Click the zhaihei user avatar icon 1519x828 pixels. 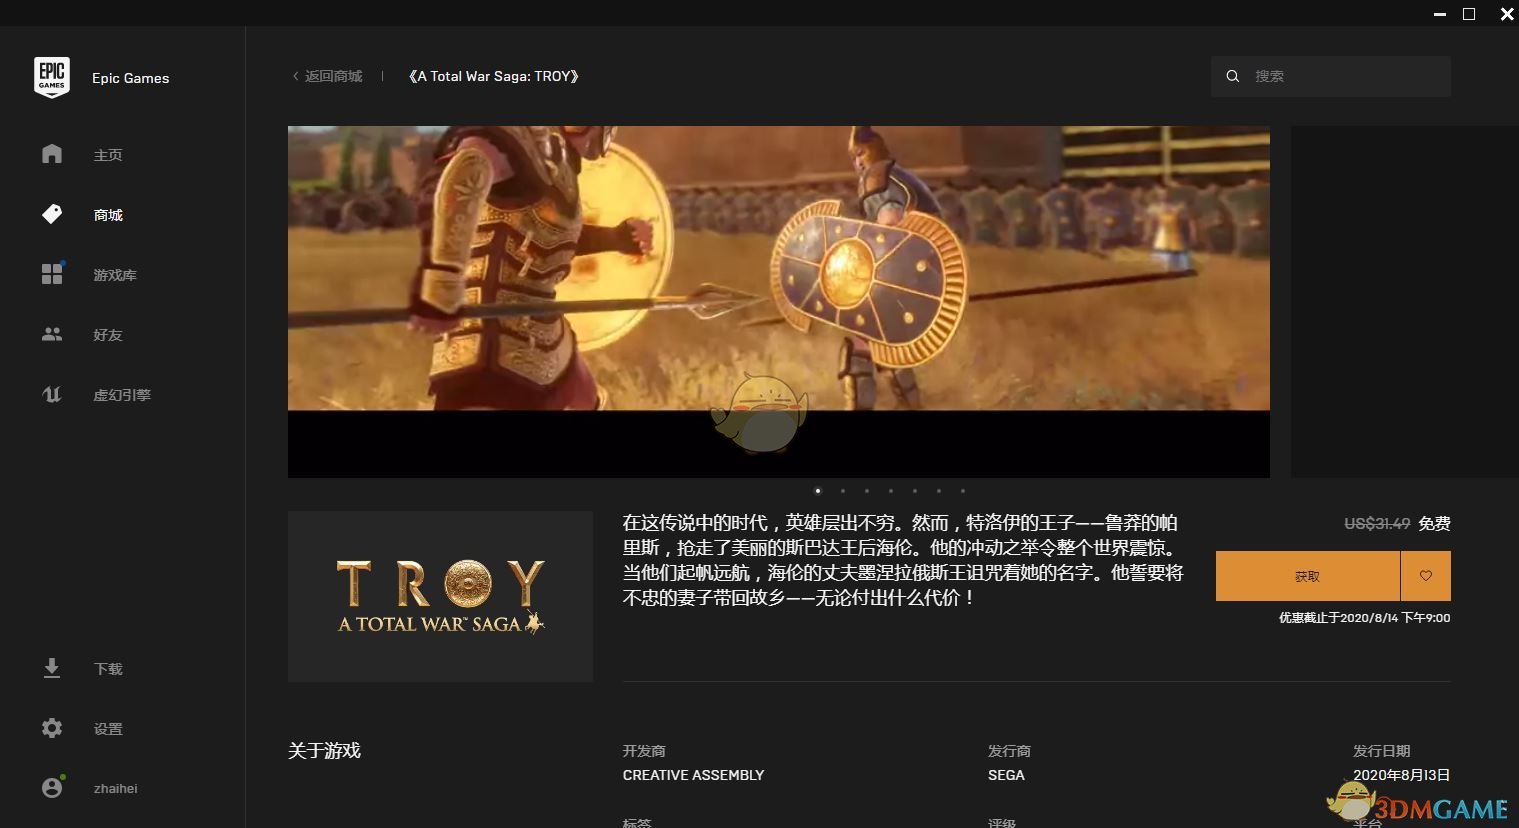pos(52,788)
